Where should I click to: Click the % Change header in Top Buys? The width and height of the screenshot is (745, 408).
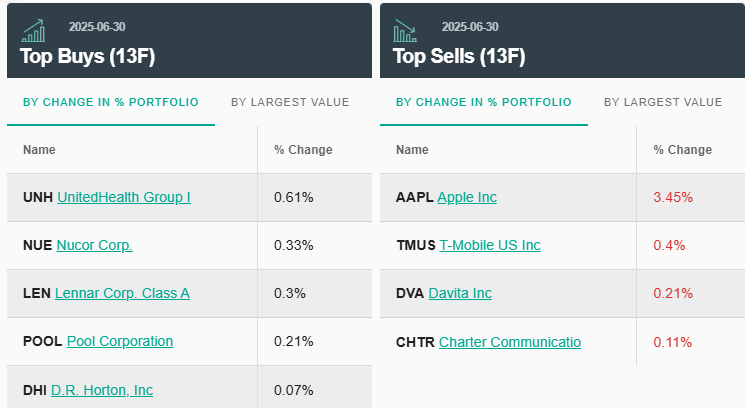(x=303, y=150)
